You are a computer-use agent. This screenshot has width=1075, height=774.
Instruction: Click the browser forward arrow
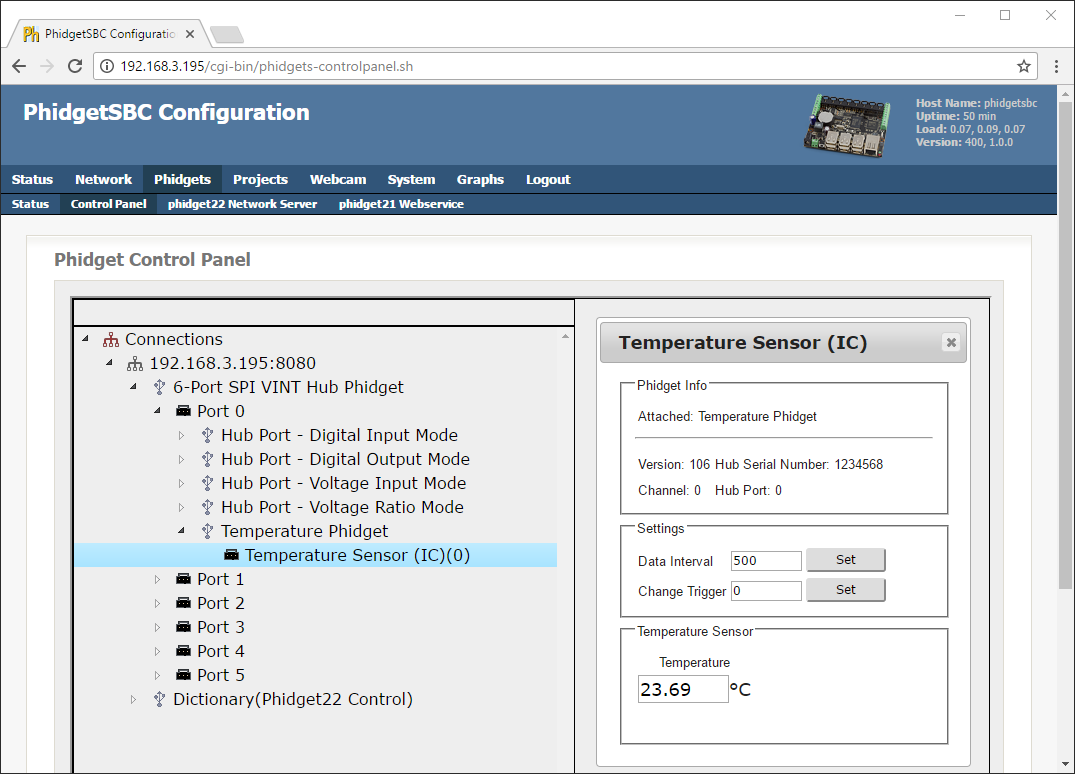tap(47, 66)
